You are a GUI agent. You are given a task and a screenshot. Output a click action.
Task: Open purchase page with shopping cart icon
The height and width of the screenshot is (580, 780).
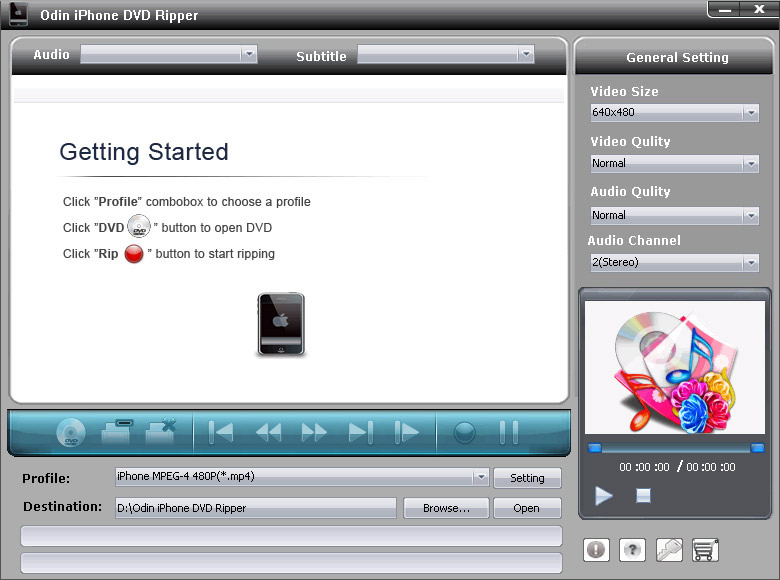[705, 550]
